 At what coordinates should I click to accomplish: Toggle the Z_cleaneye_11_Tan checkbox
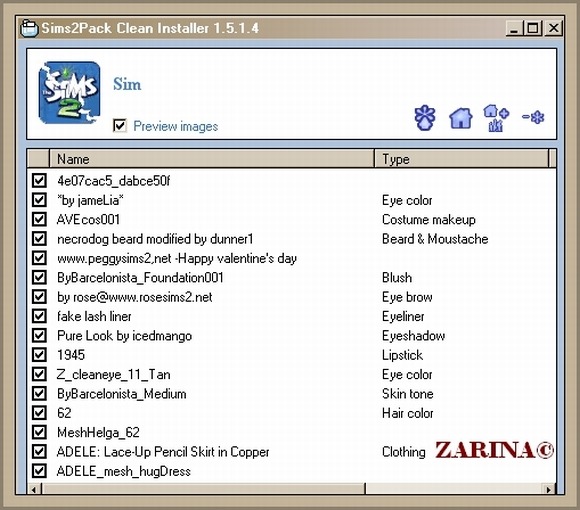[39, 374]
